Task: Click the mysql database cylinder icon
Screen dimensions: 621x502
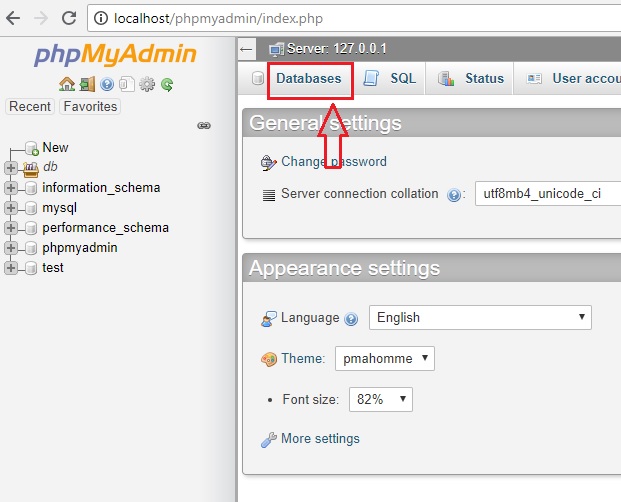Action: coord(31,208)
